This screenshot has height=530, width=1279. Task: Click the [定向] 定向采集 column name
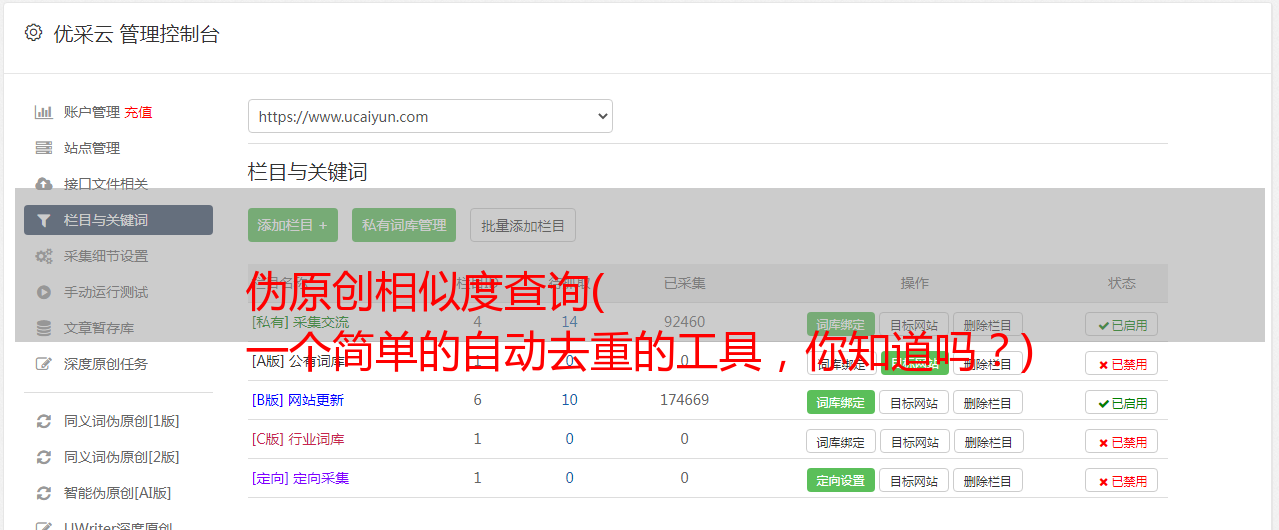coord(301,478)
